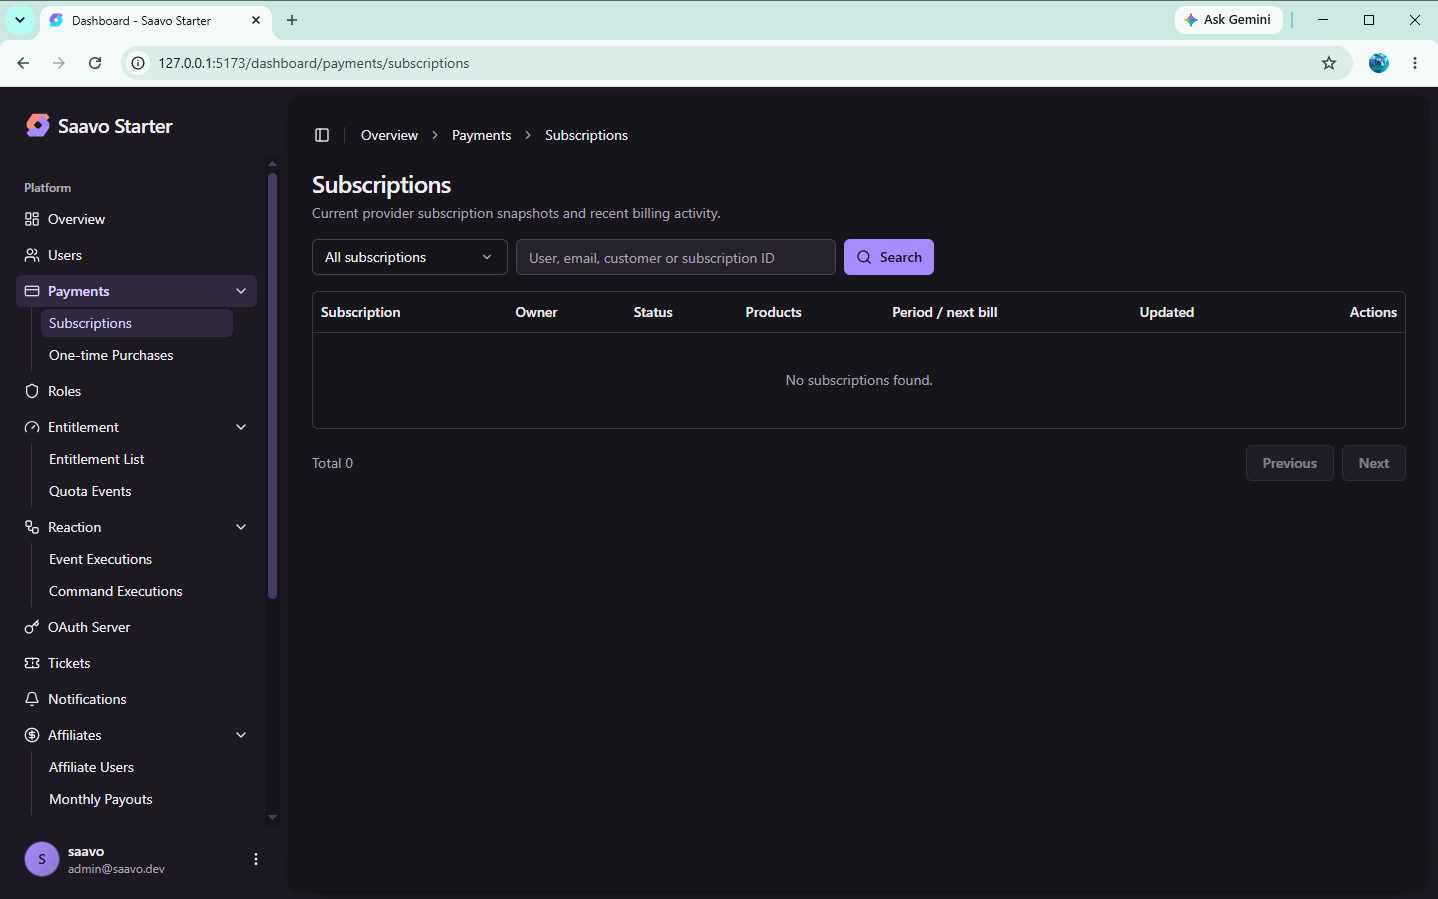This screenshot has width=1438, height=899.
Task: Bookmark this page with the star icon
Action: tap(1329, 63)
